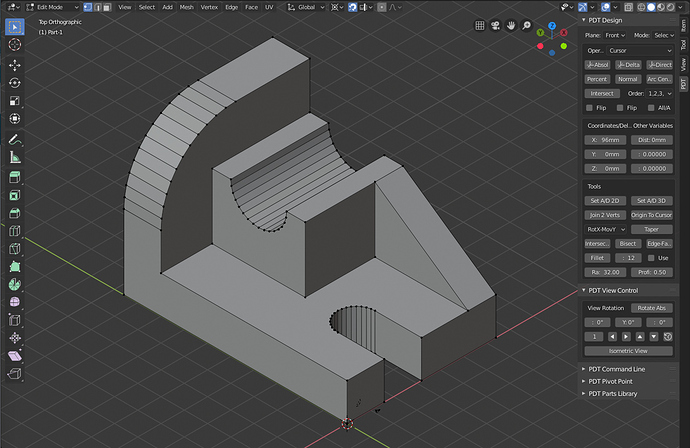The width and height of the screenshot is (690, 448).
Task: Click the reset view rotation icon
Action: (x=668, y=337)
